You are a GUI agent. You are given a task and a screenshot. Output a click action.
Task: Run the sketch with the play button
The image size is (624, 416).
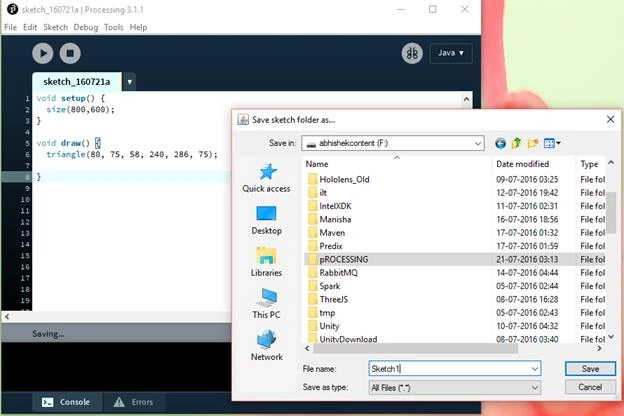(43, 53)
